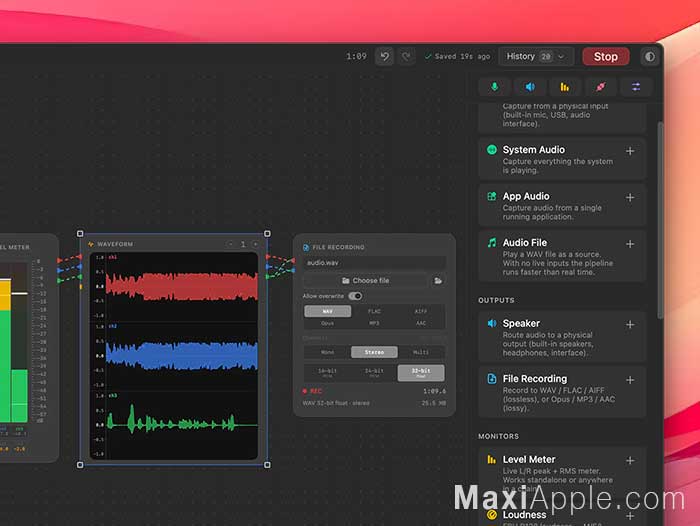The image size is (700, 526).
Task: Click the Speaker icon in Outputs list
Action: coord(492,323)
